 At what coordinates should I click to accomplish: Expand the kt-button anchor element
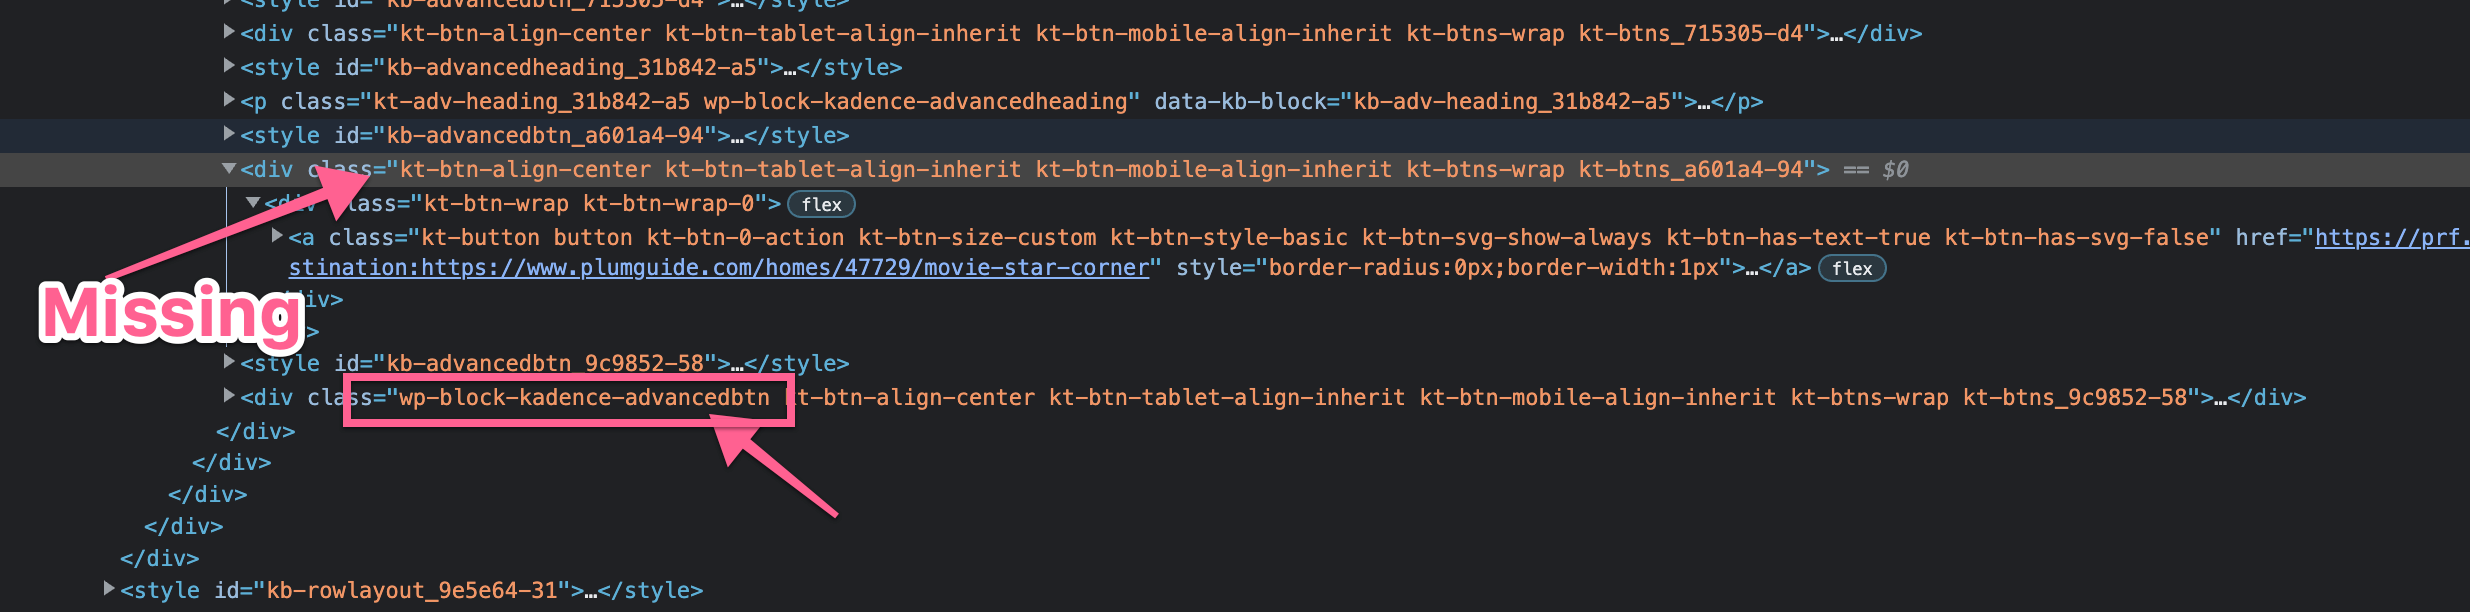click(x=278, y=237)
